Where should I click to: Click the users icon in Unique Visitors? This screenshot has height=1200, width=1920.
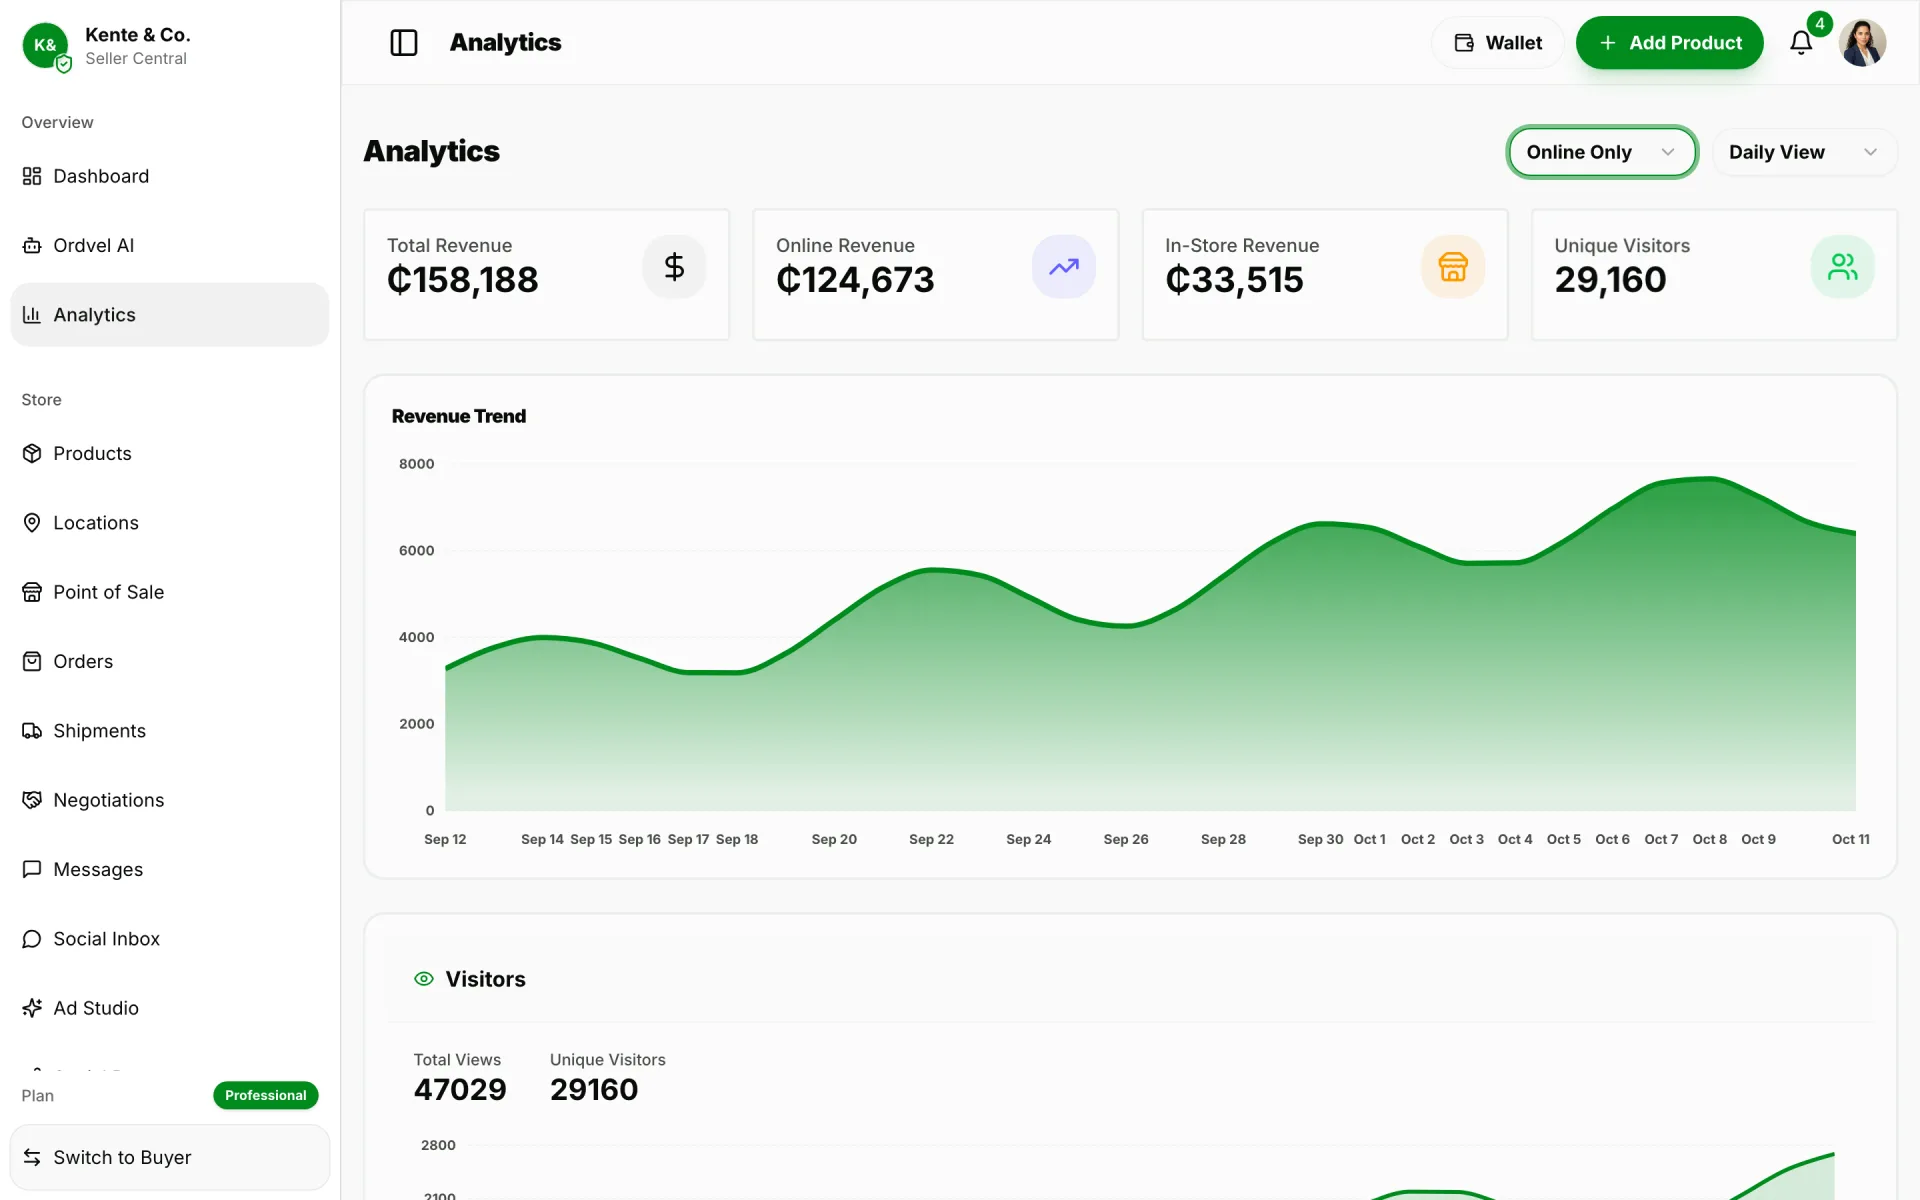point(1842,267)
